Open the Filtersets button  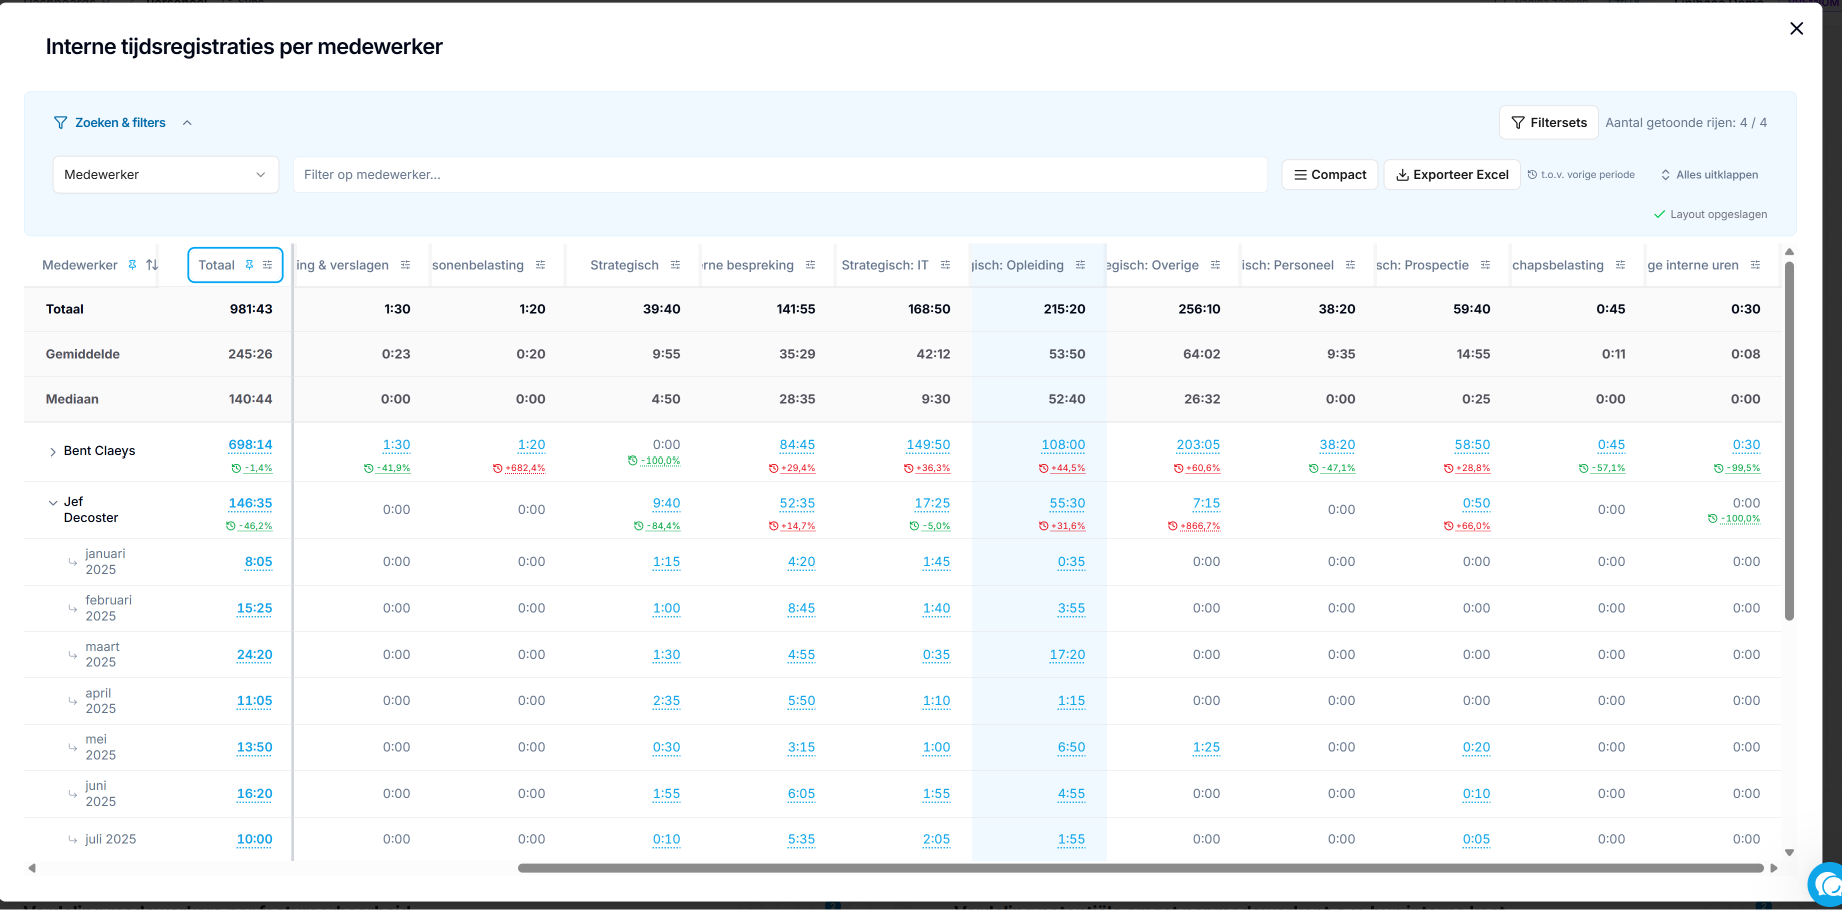click(x=1549, y=123)
